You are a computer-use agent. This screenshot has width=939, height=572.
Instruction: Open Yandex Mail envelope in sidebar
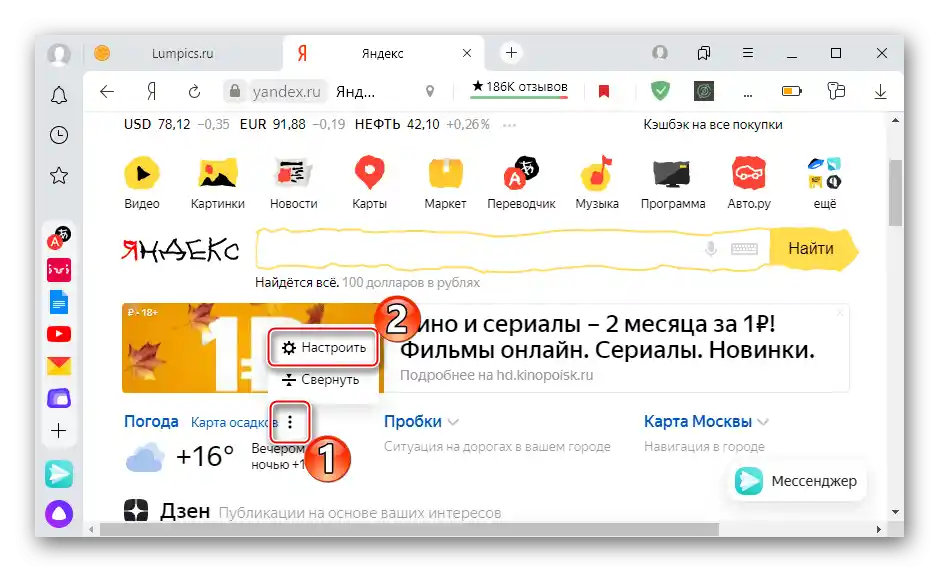tap(59, 366)
